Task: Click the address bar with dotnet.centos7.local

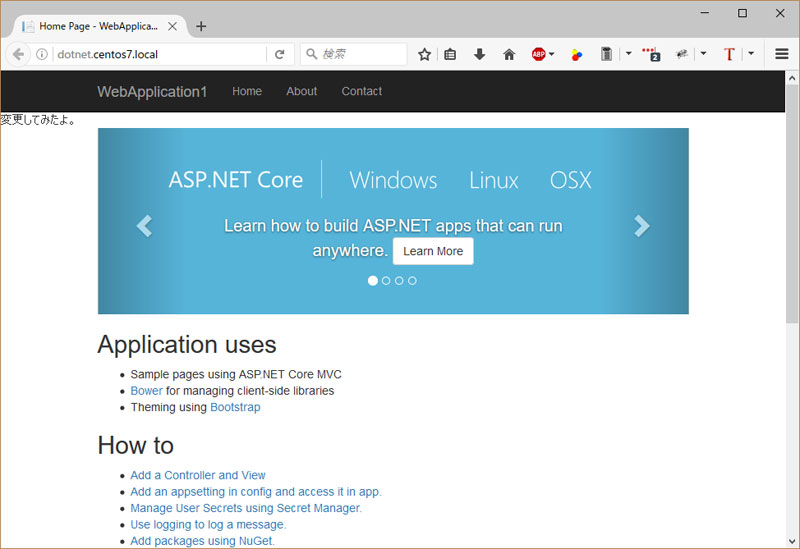Action: click(x=161, y=54)
